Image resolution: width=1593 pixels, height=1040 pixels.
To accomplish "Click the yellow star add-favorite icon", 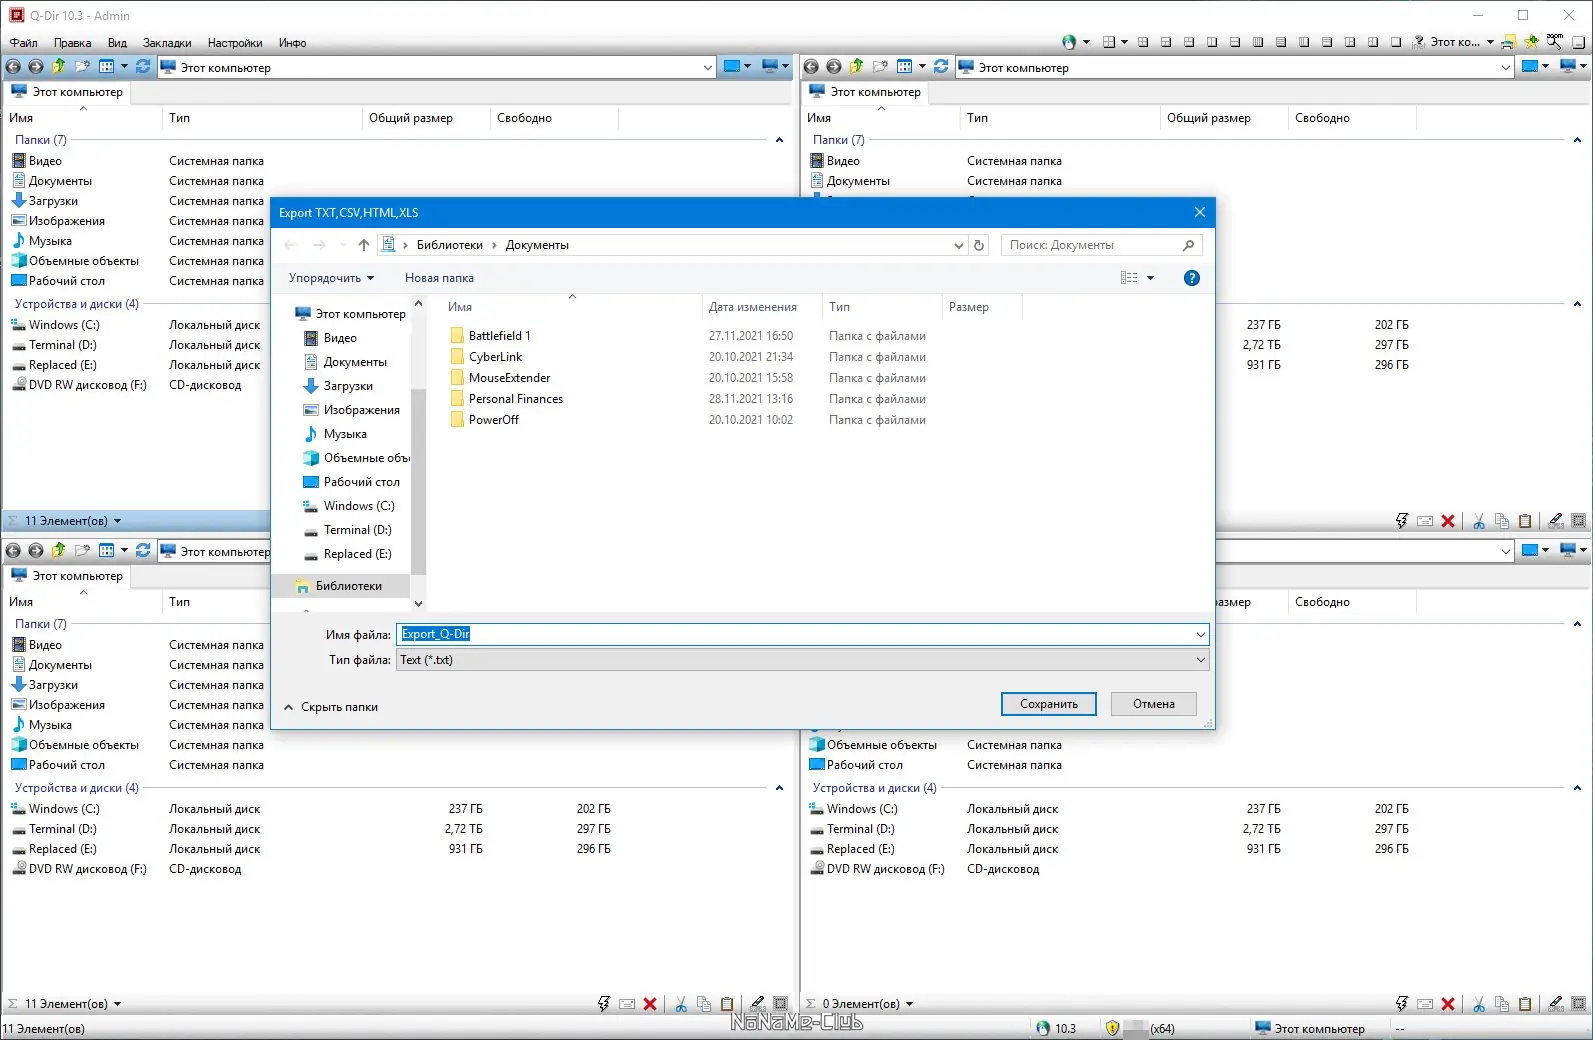I will (x=1531, y=42).
